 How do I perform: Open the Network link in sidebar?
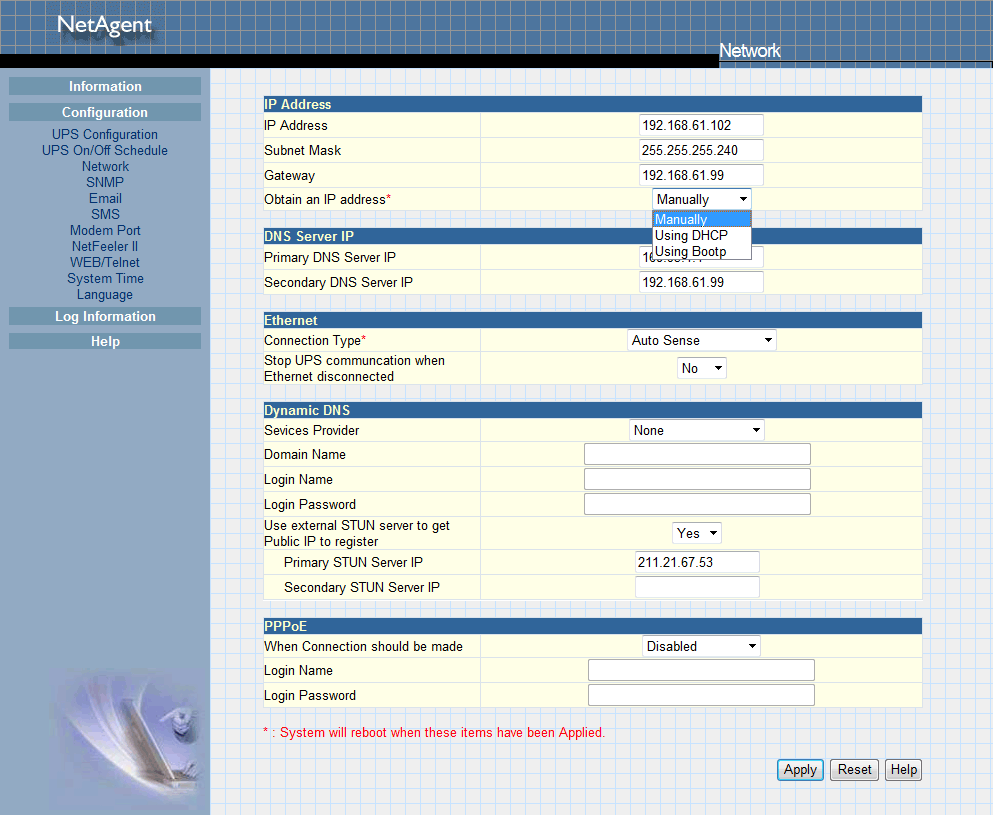point(105,167)
